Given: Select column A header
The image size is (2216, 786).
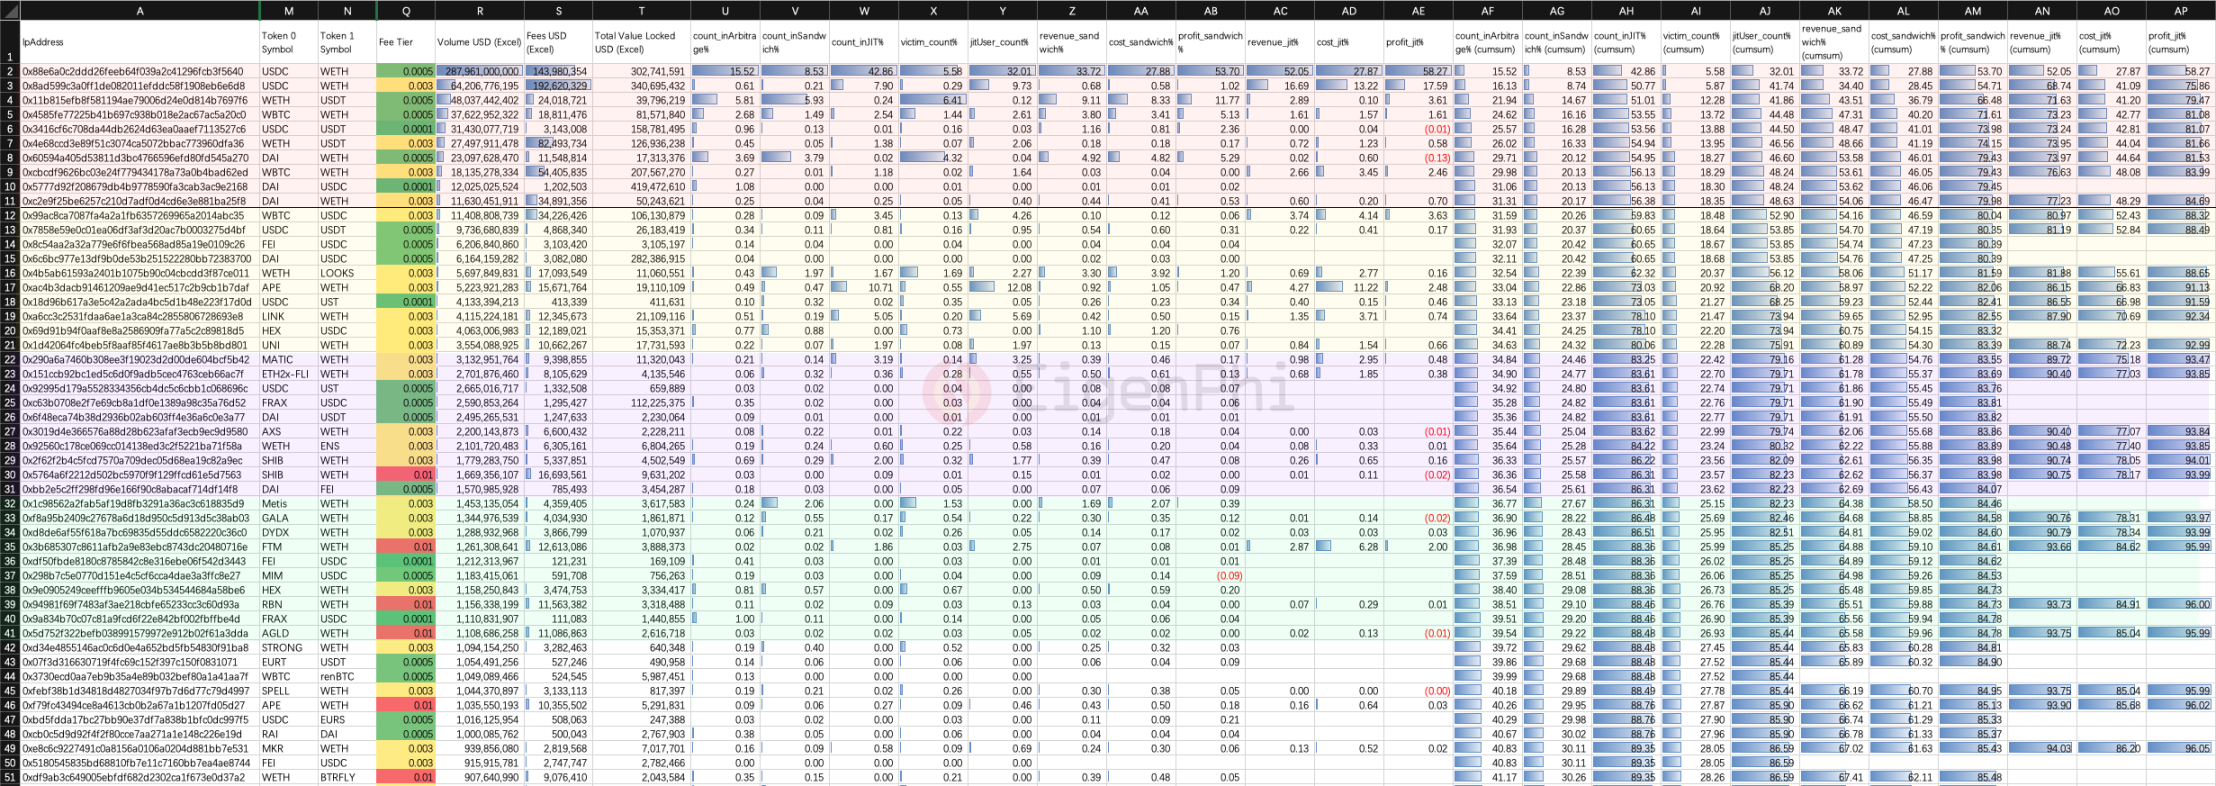Looking at the screenshot, I should click(140, 10).
